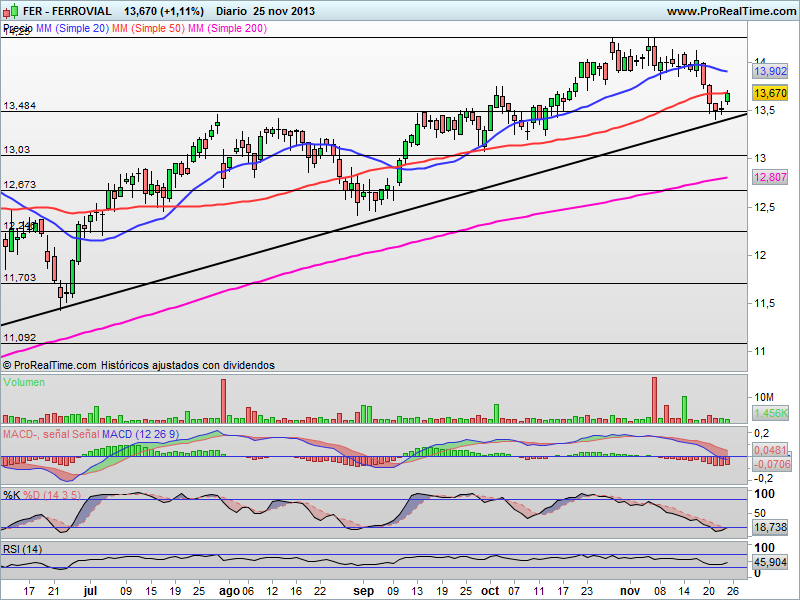
Task: Click the 25 nov 2013 date header
Action: tap(285, 11)
